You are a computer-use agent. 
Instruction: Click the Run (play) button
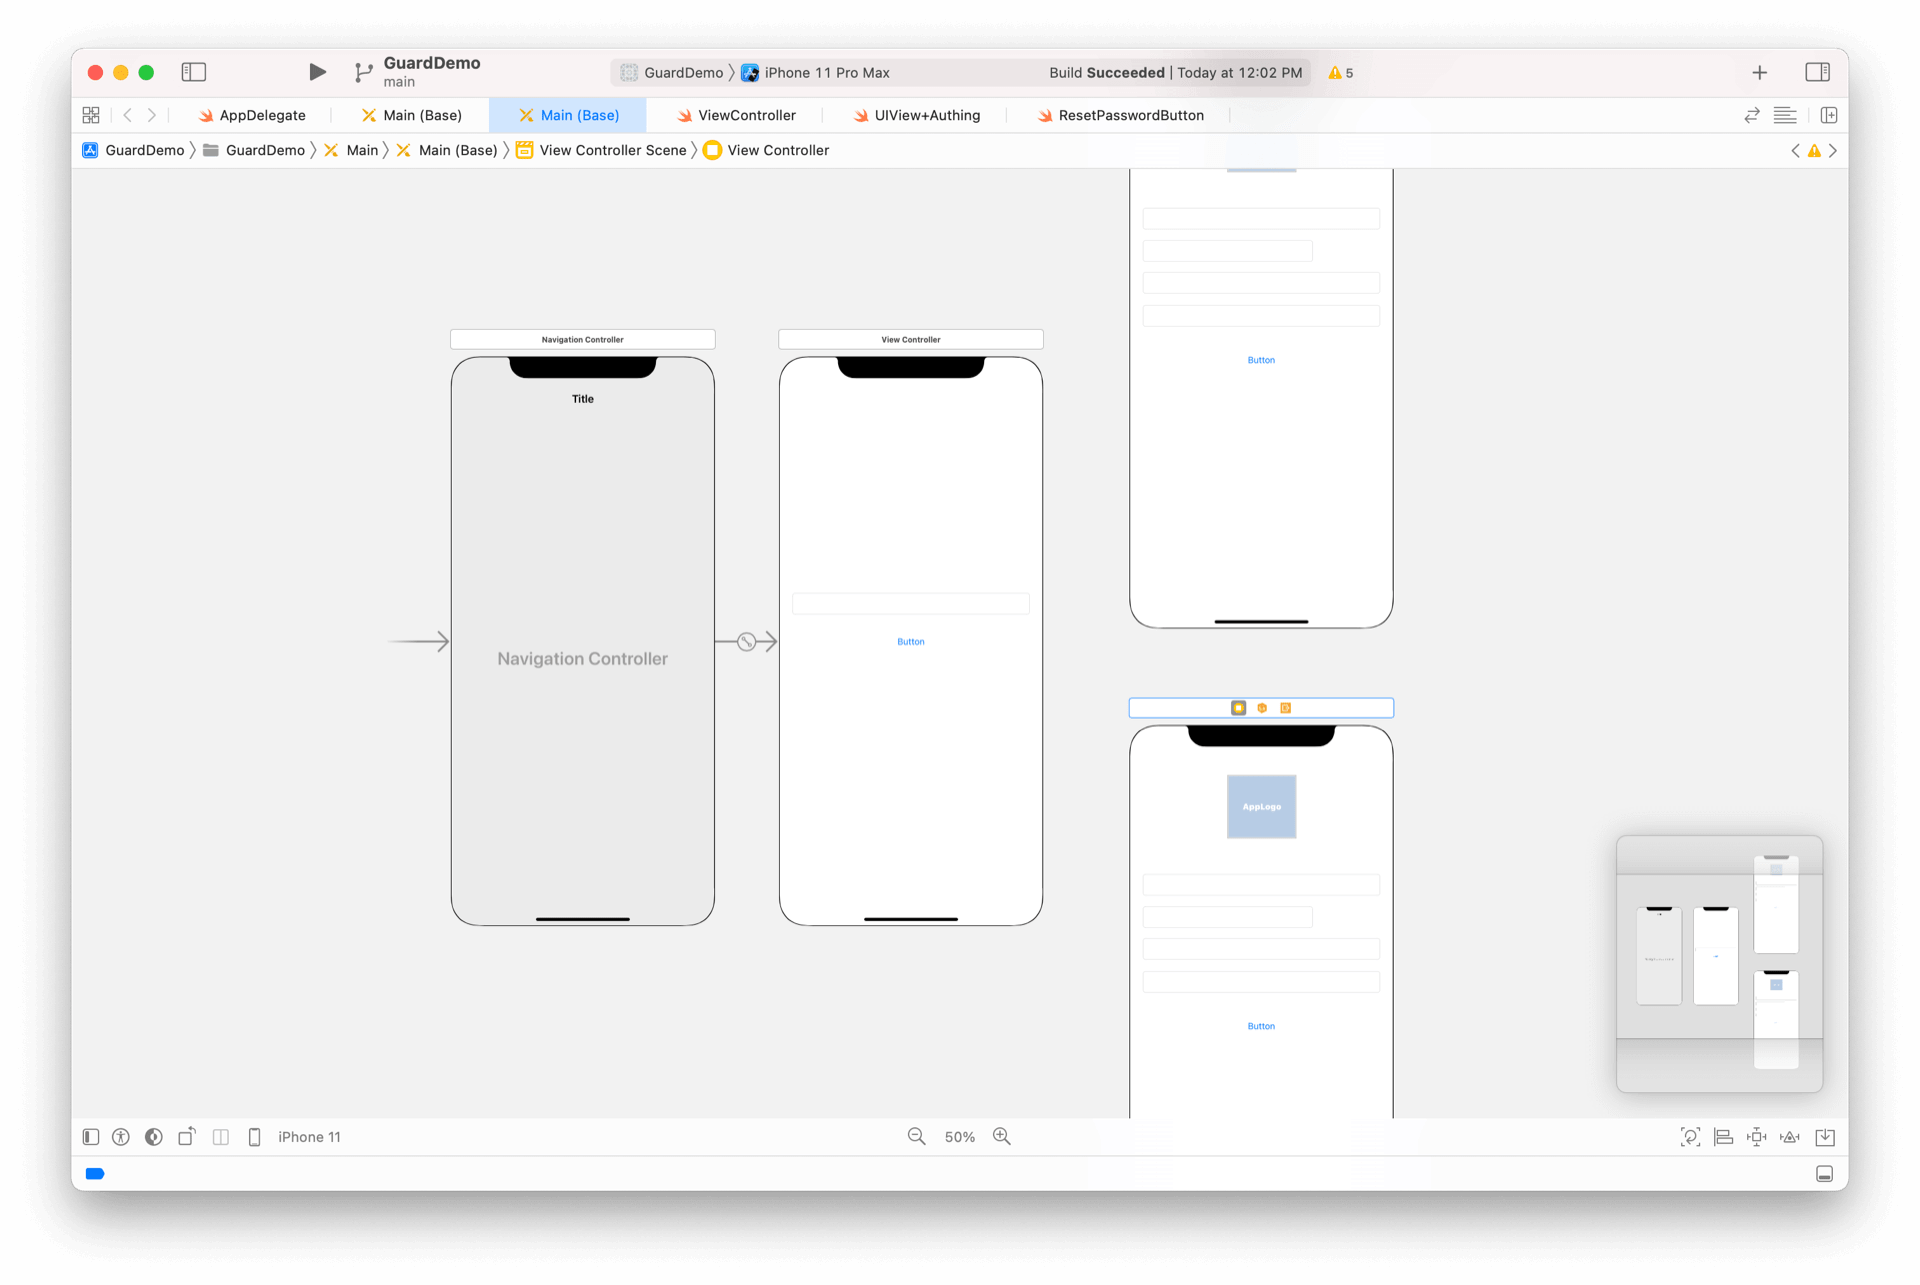click(x=317, y=72)
